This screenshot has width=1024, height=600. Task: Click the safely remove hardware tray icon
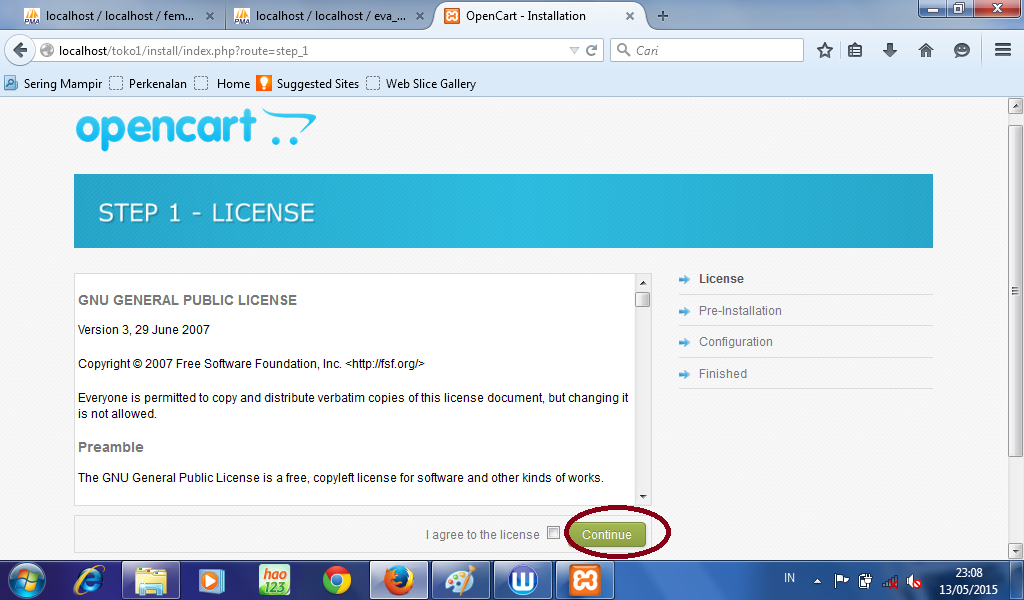pyautogui.click(x=865, y=580)
